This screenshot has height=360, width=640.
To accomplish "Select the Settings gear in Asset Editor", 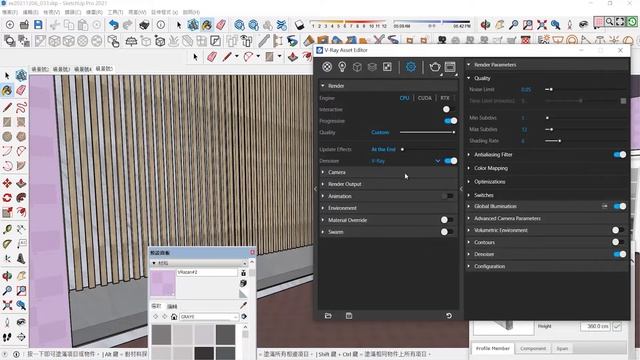I will 411,67.
